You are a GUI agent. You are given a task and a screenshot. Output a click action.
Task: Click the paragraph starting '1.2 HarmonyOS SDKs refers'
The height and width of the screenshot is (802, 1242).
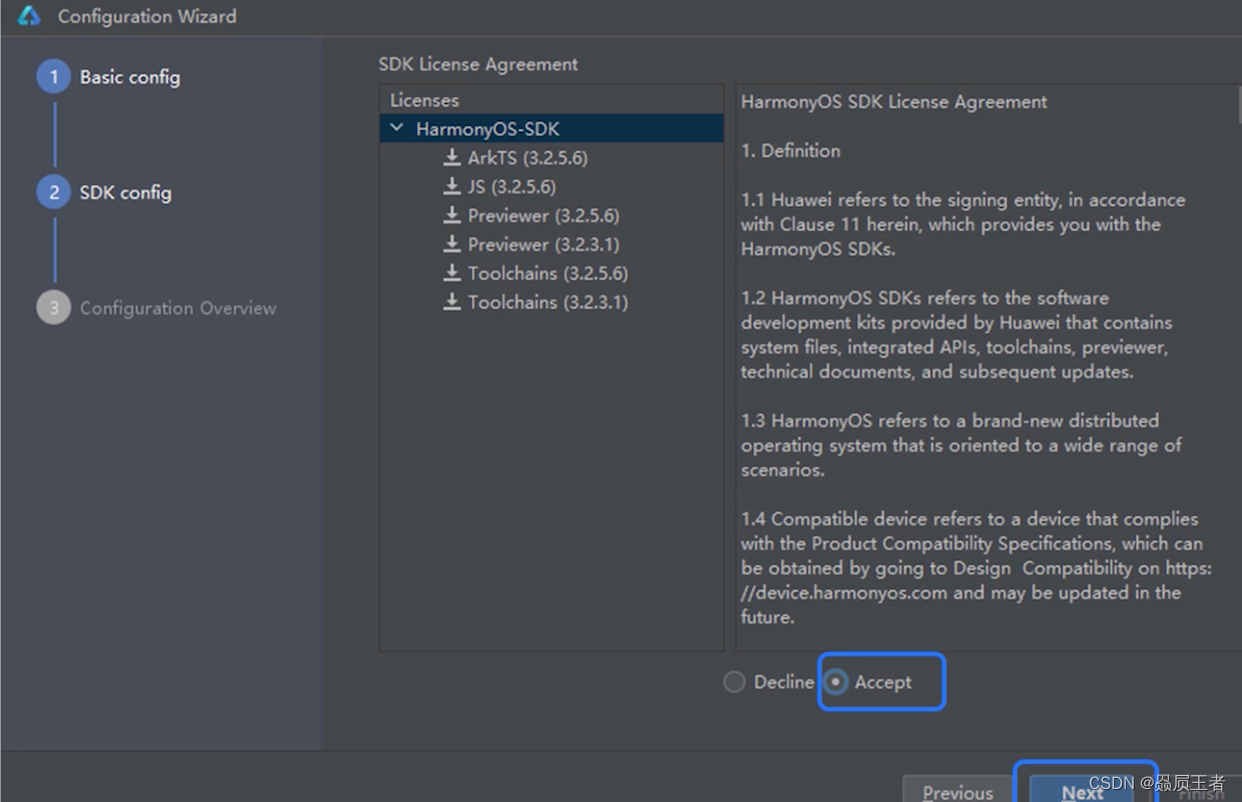click(x=955, y=335)
